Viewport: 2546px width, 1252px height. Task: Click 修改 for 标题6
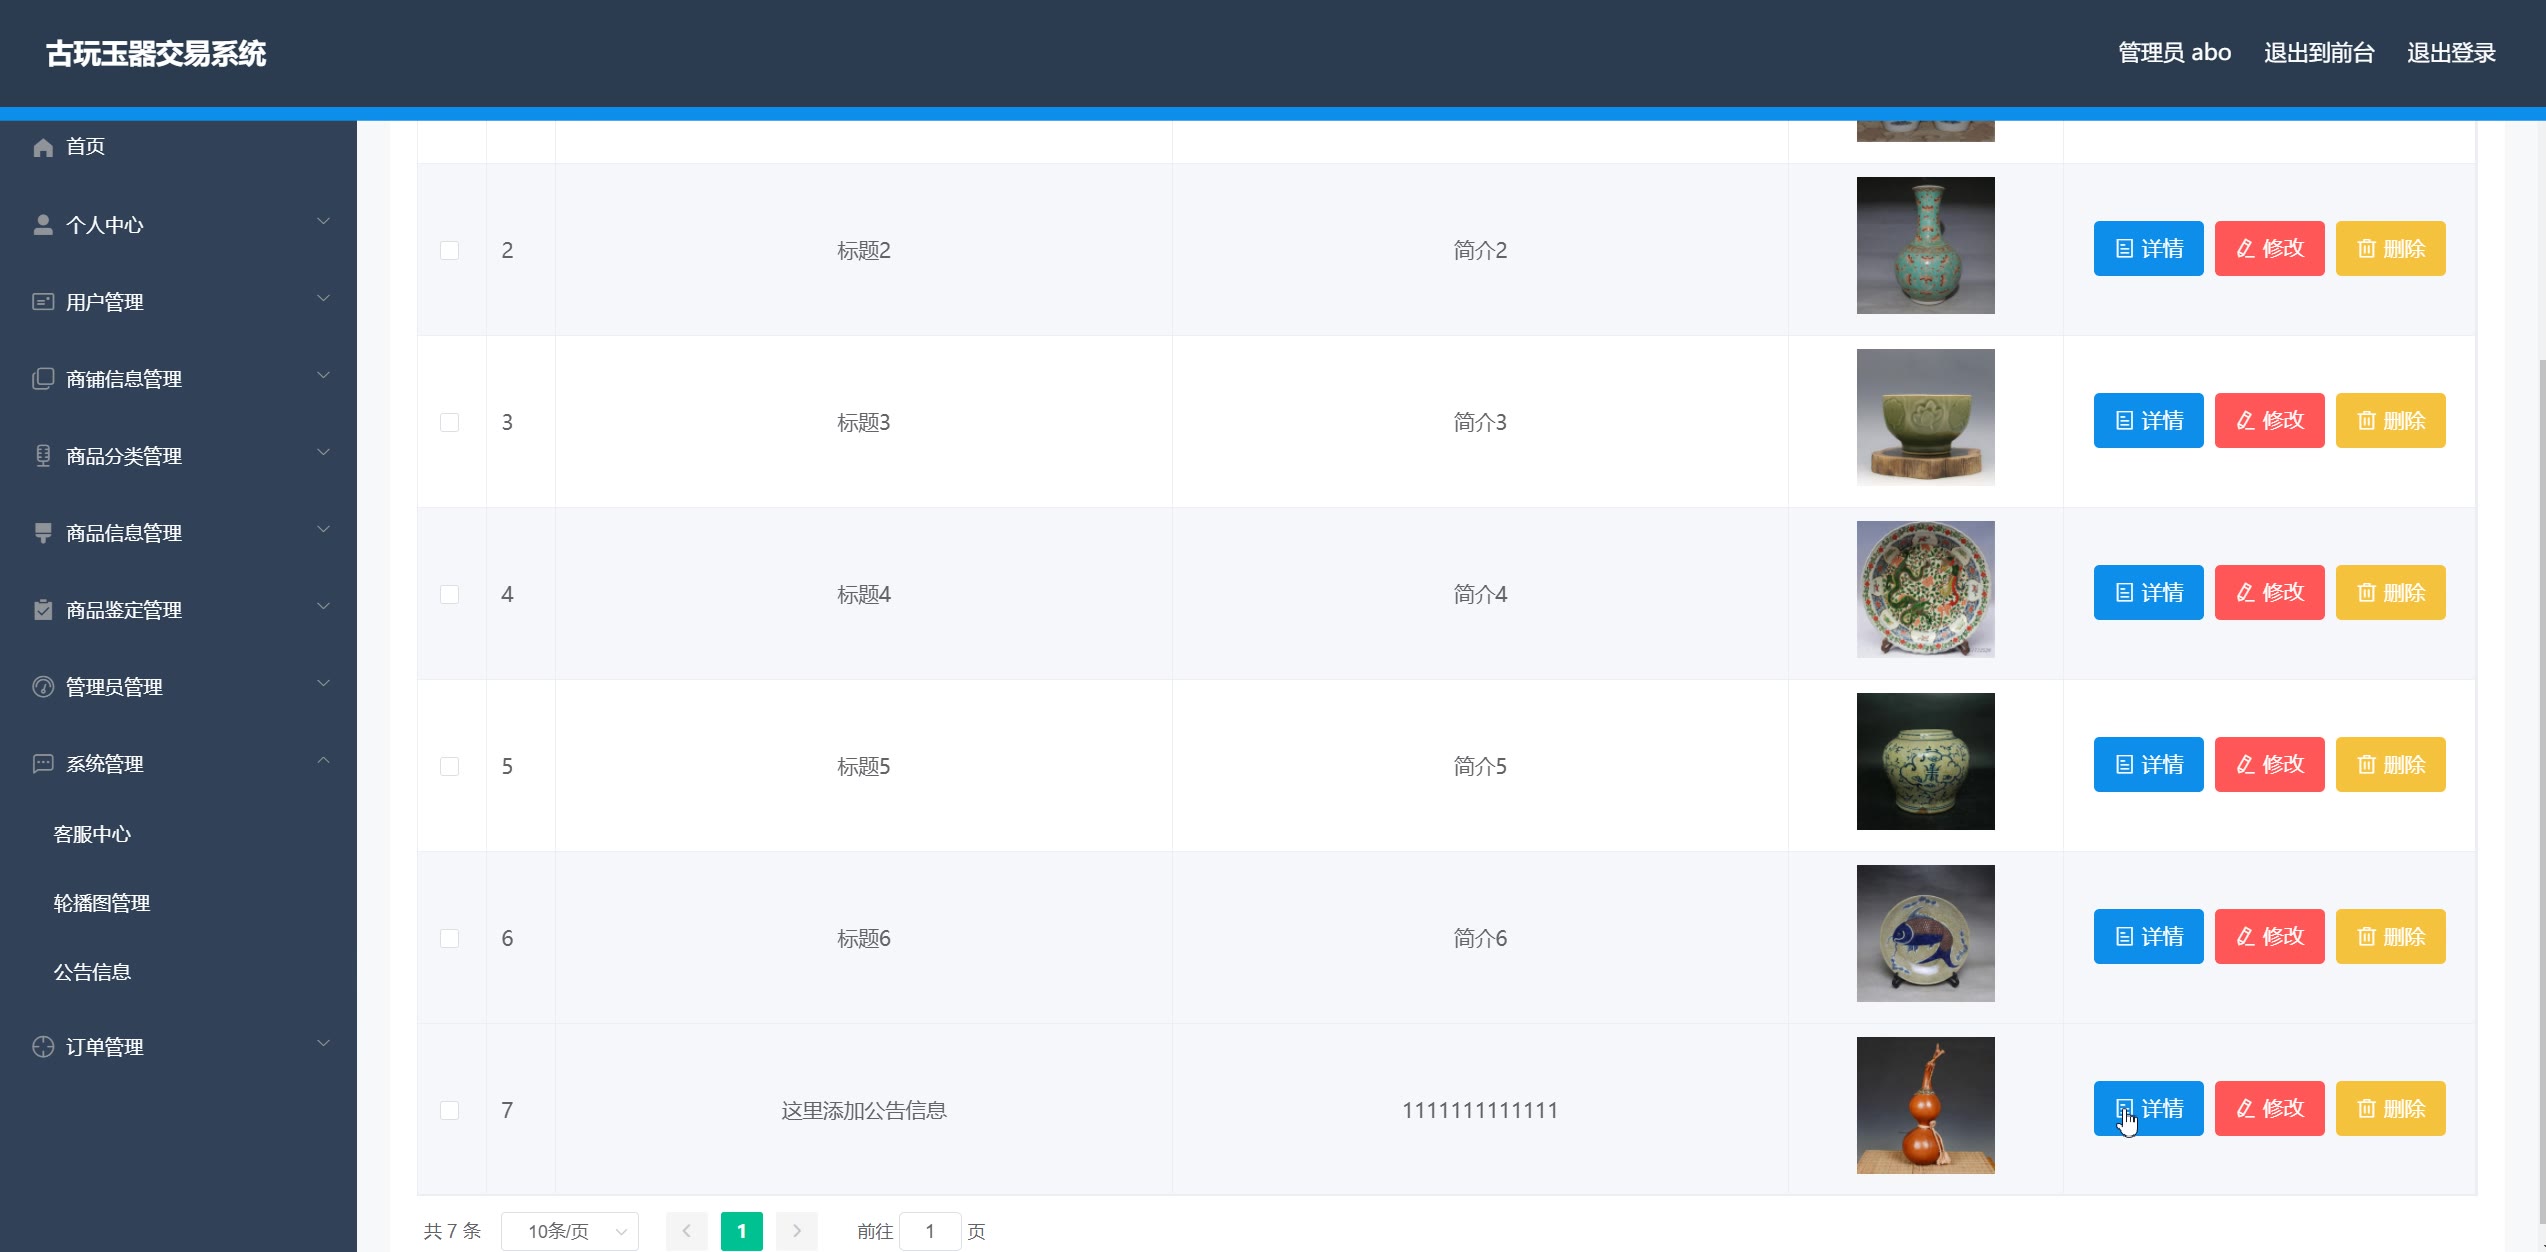point(2269,937)
